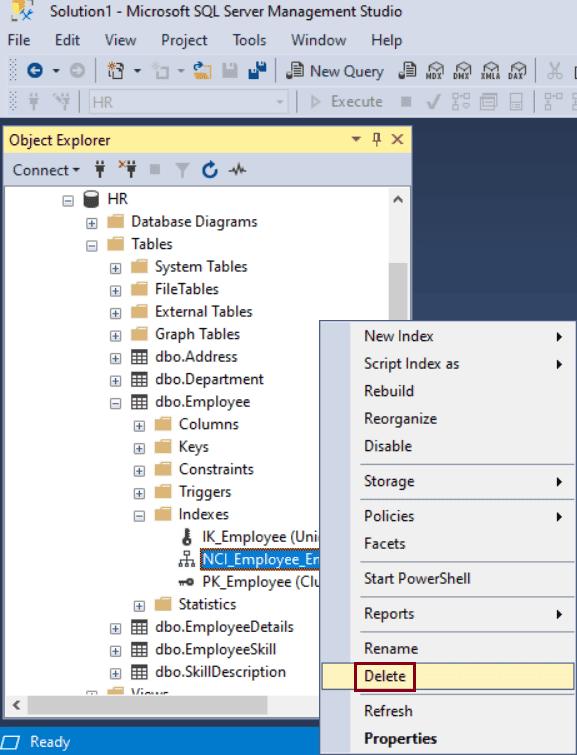Select the dbo.EmployeeSkill table
Screen dimensions: 577x755
pos(215,650)
